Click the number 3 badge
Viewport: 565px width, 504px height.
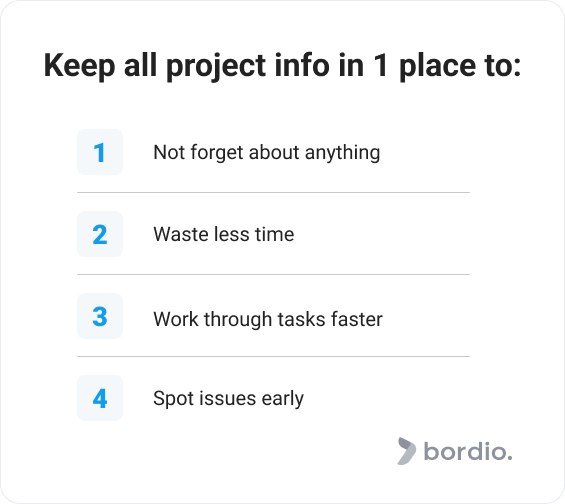100,316
